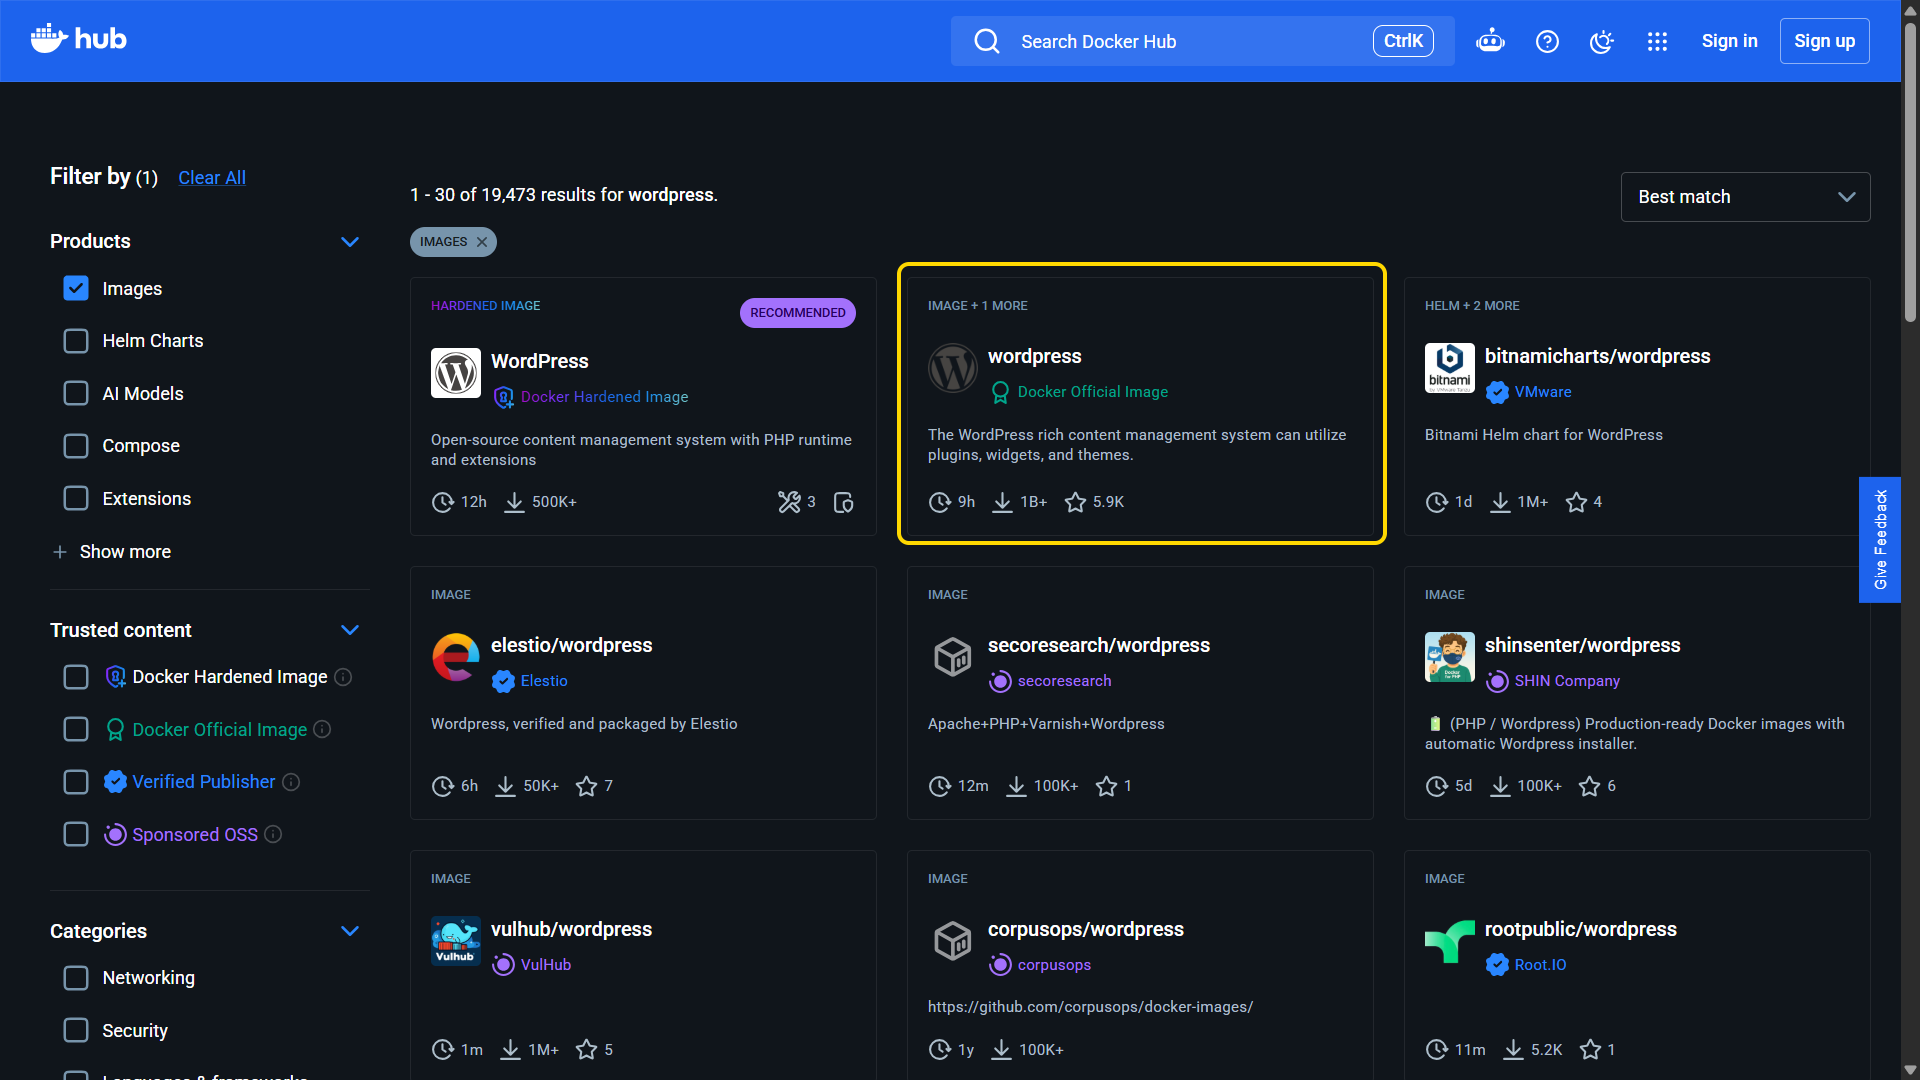This screenshot has height=1080, width=1920.
Task: Click "HELM + 2 MORE" label on bitnamicharts card
Action: tap(1472, 306)
